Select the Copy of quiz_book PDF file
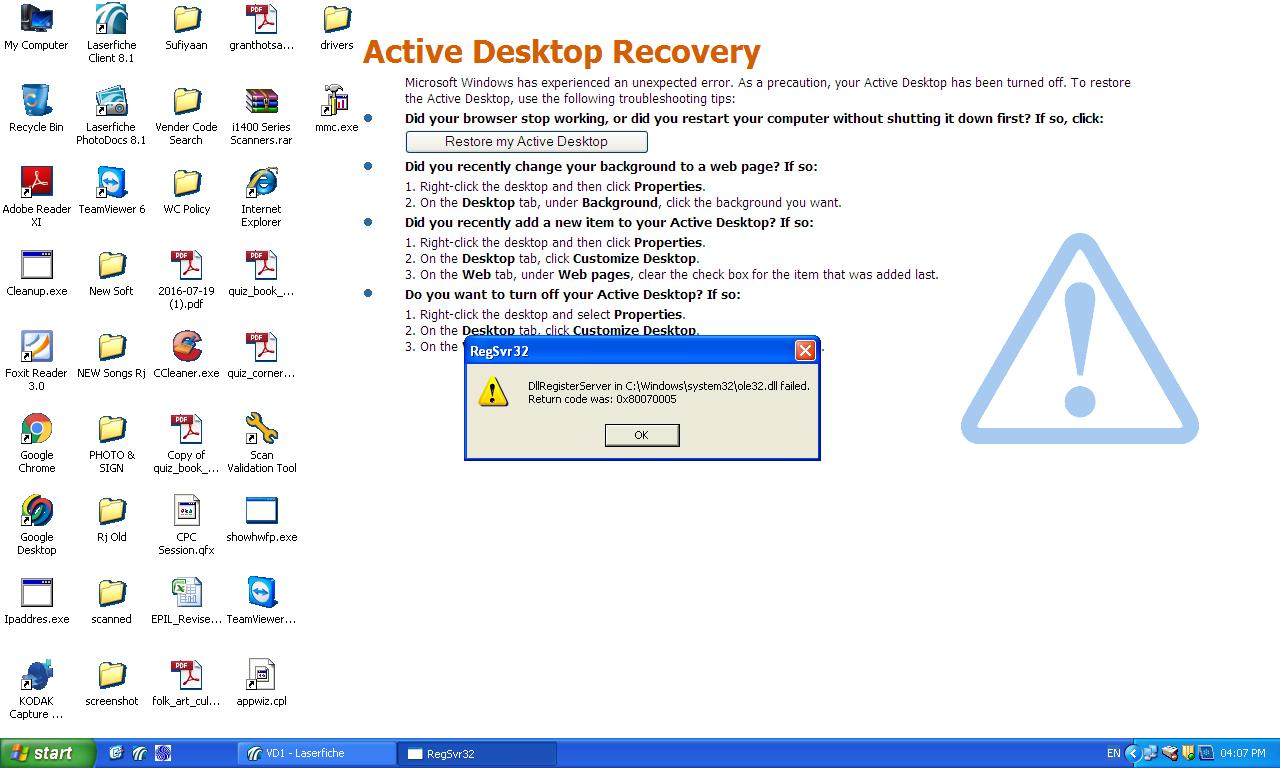The height and width of the screenshot is (768, 1280). [186, 444]
